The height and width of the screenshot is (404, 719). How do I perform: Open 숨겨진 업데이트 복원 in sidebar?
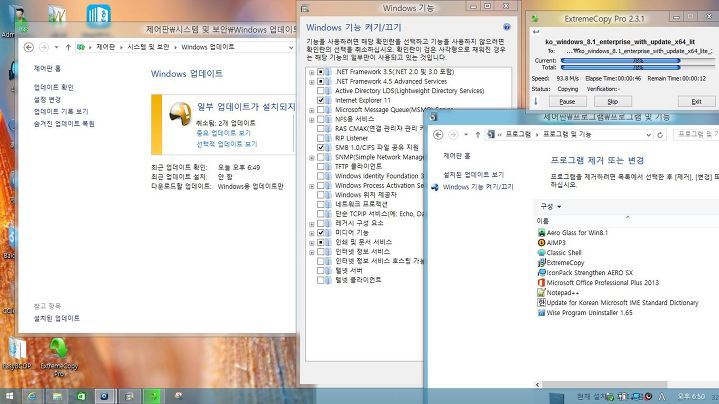(64, 124)
